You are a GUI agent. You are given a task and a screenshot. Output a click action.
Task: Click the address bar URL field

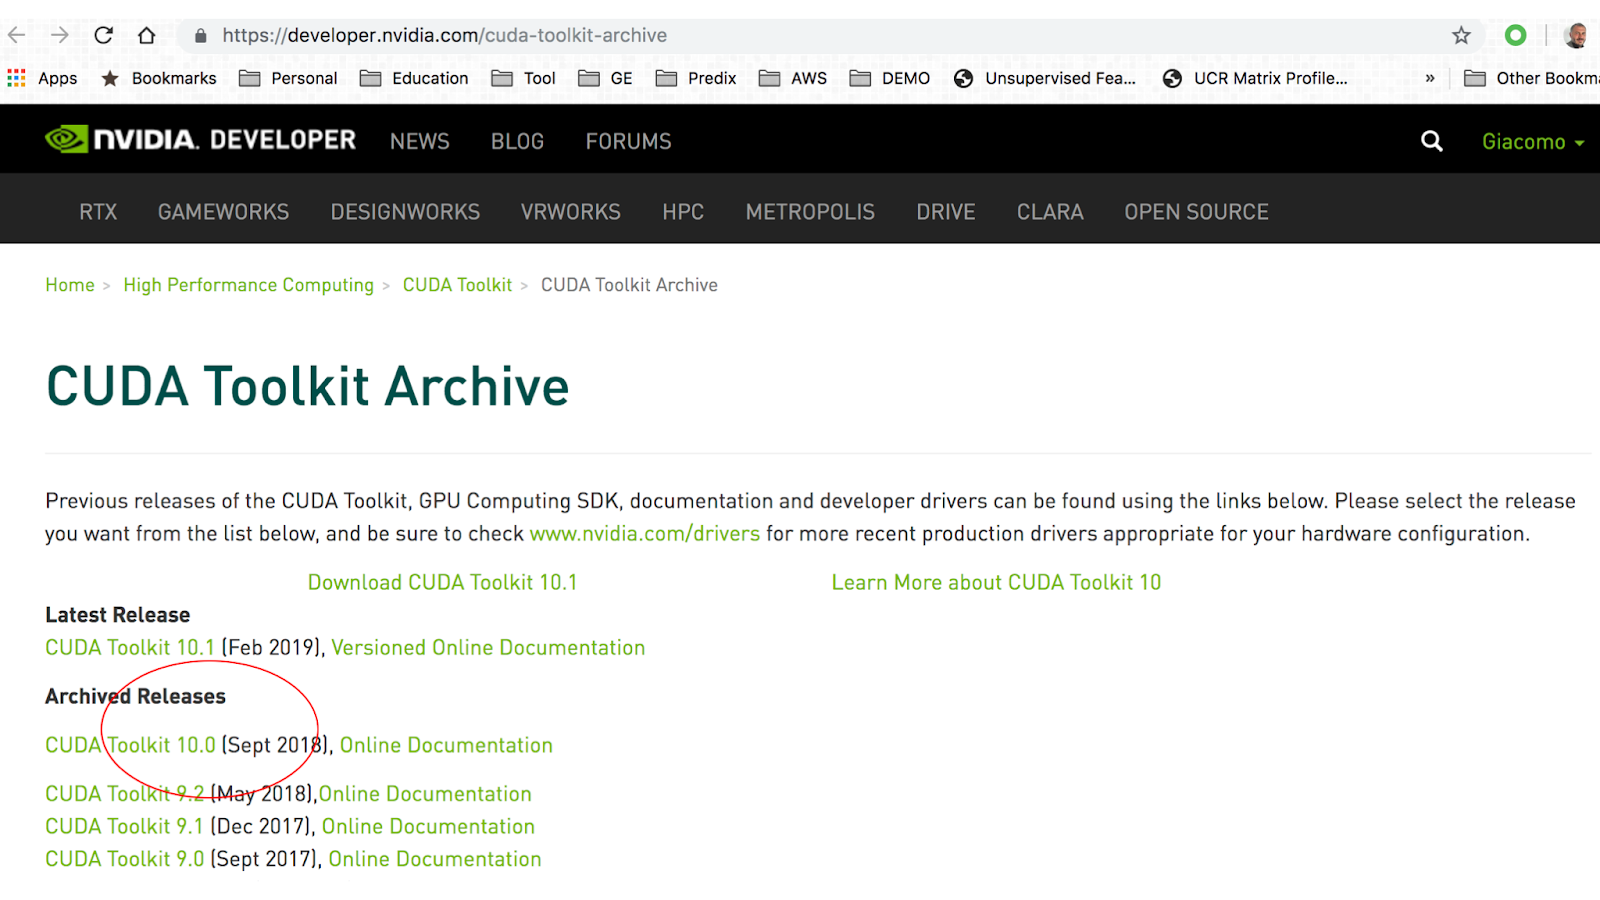click(830, 36)
